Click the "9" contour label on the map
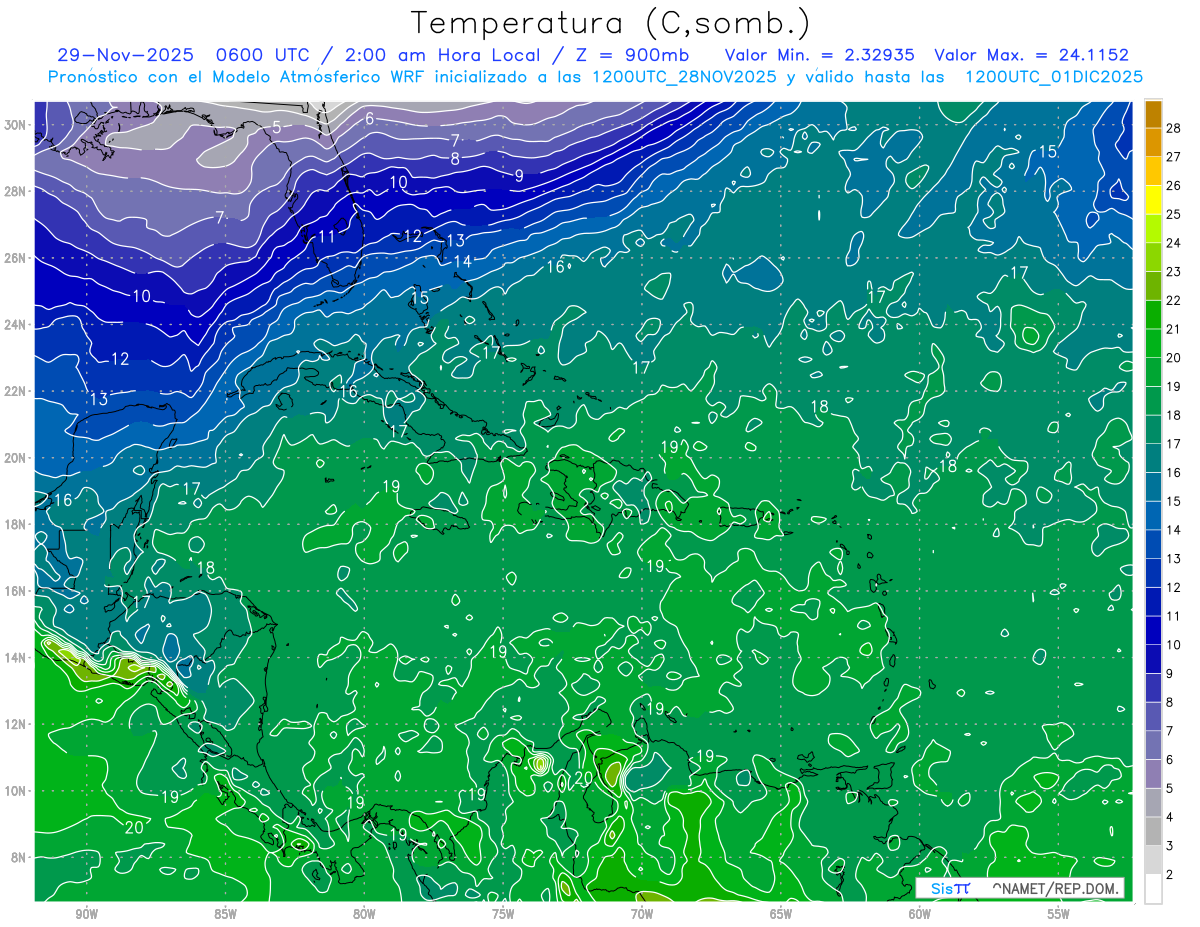Image resolution: width=1200 pixels, height=927 pixels. pyautogui.click(x=519, y=176)
